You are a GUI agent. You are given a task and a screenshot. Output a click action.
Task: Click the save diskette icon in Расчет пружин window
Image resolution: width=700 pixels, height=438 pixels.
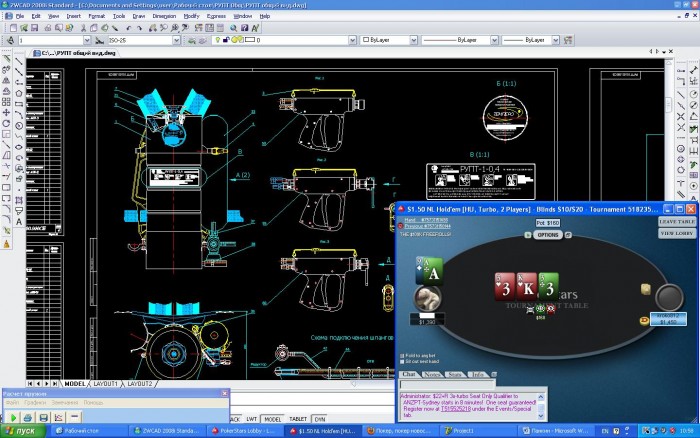[43, 417]
